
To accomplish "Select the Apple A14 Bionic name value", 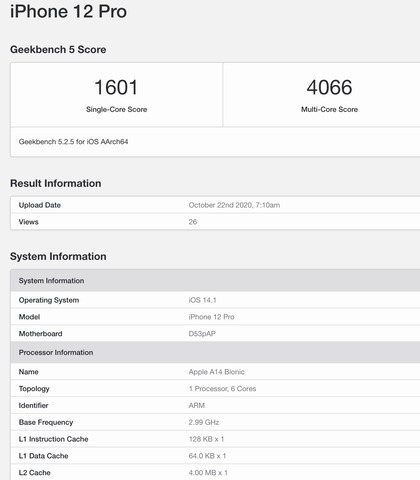I will [x=216, y=372].
